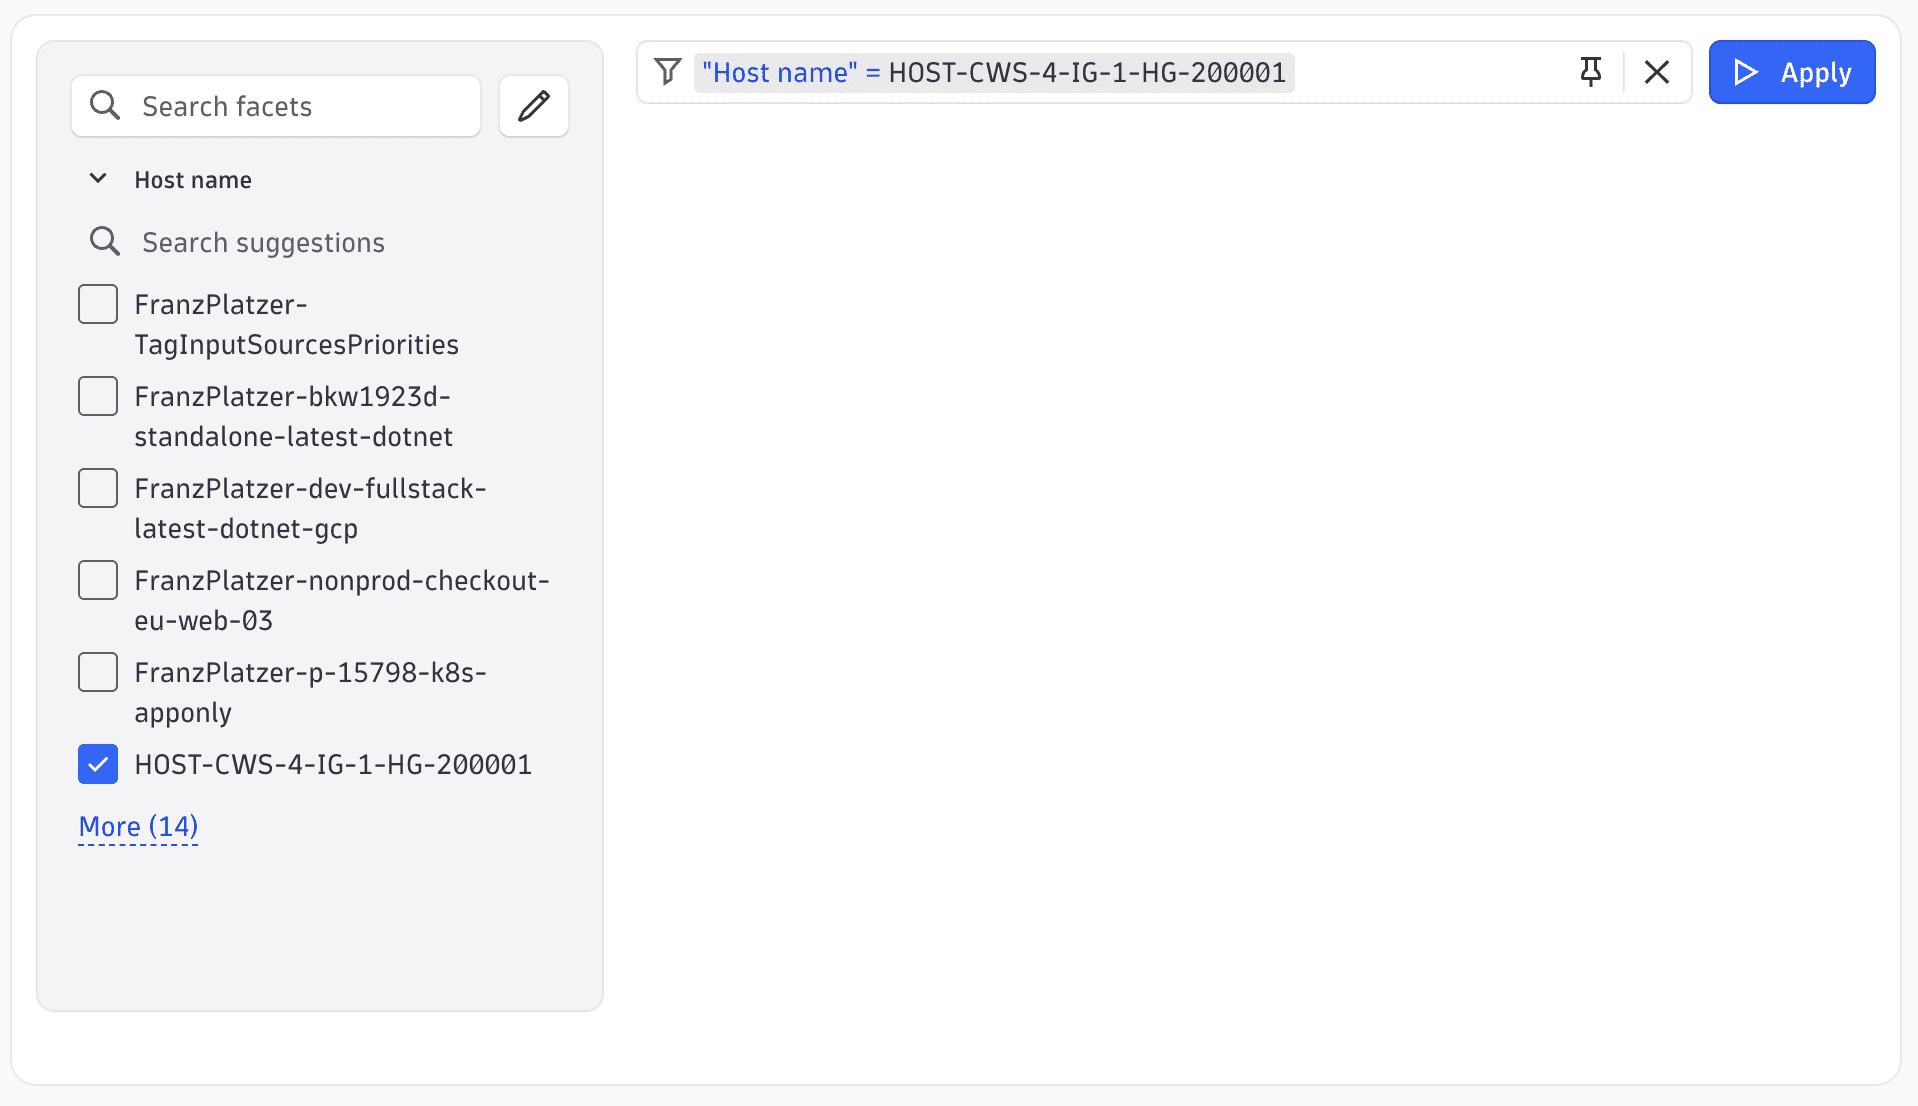Check FranzPlatzer-dev-fullstack-latest-dotnet-gcp checkbox

tap(98, 488)
